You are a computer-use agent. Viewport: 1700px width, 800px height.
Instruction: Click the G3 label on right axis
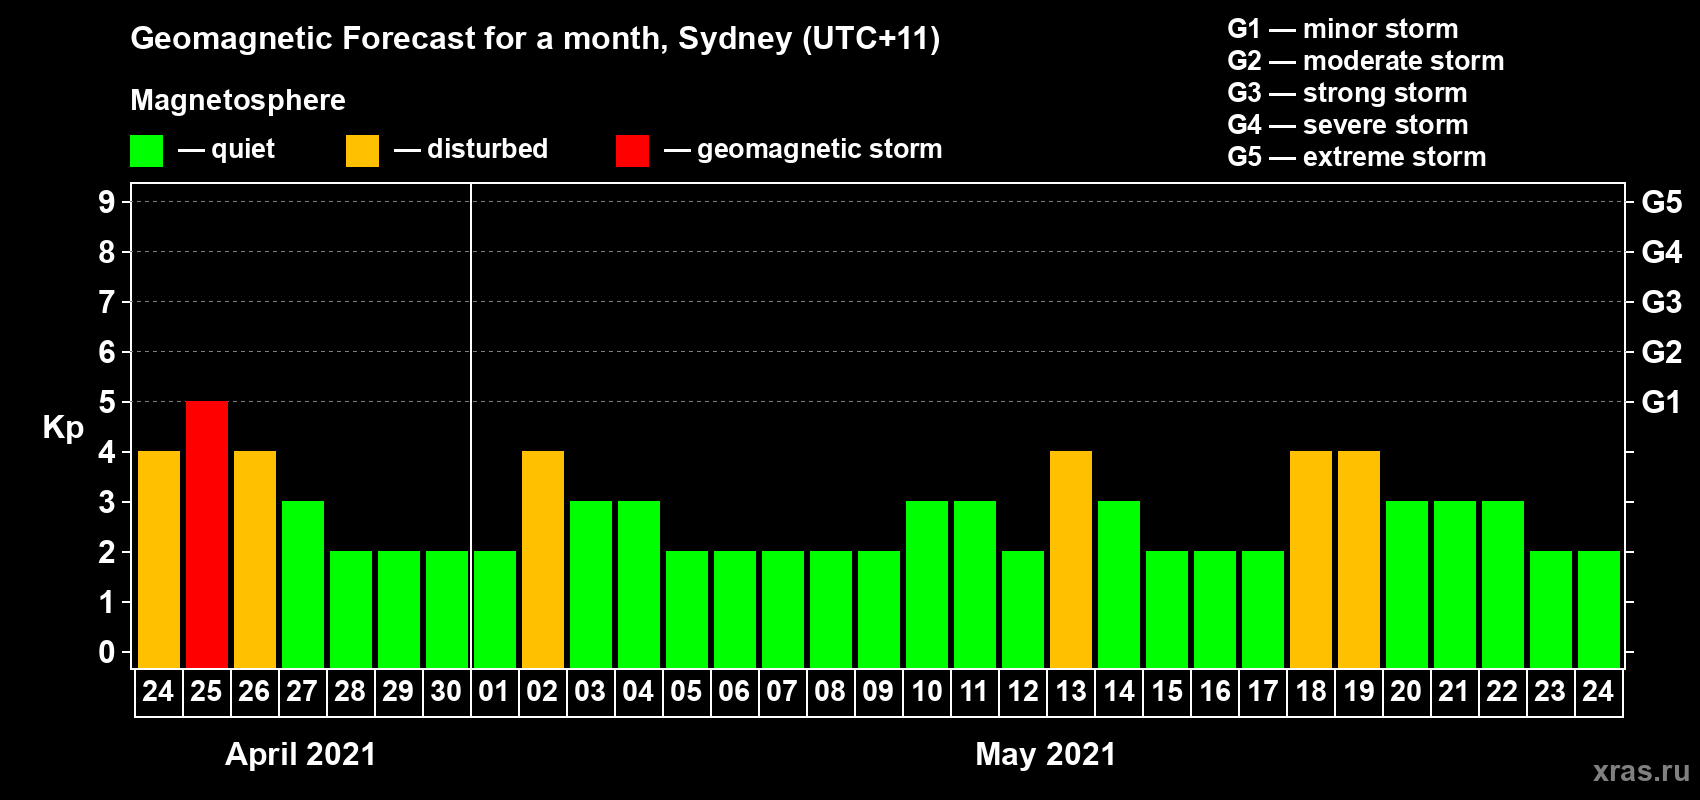[x=1662, y=302]
